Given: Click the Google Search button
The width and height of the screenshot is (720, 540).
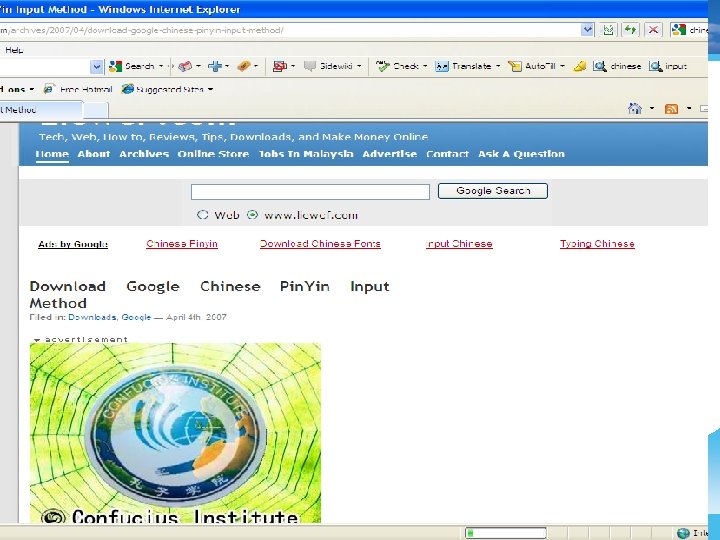Looking at the screenshot, I should [493, 191].
